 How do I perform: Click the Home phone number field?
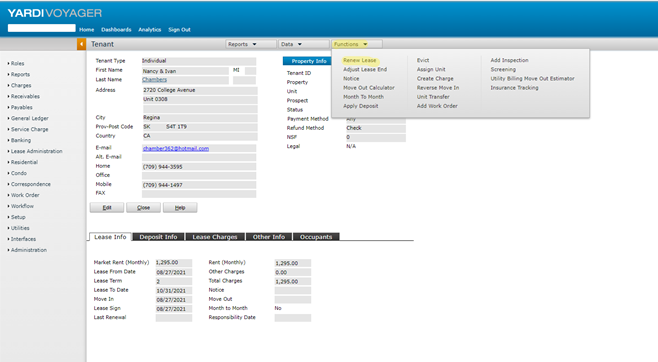(x=199, y=167)
